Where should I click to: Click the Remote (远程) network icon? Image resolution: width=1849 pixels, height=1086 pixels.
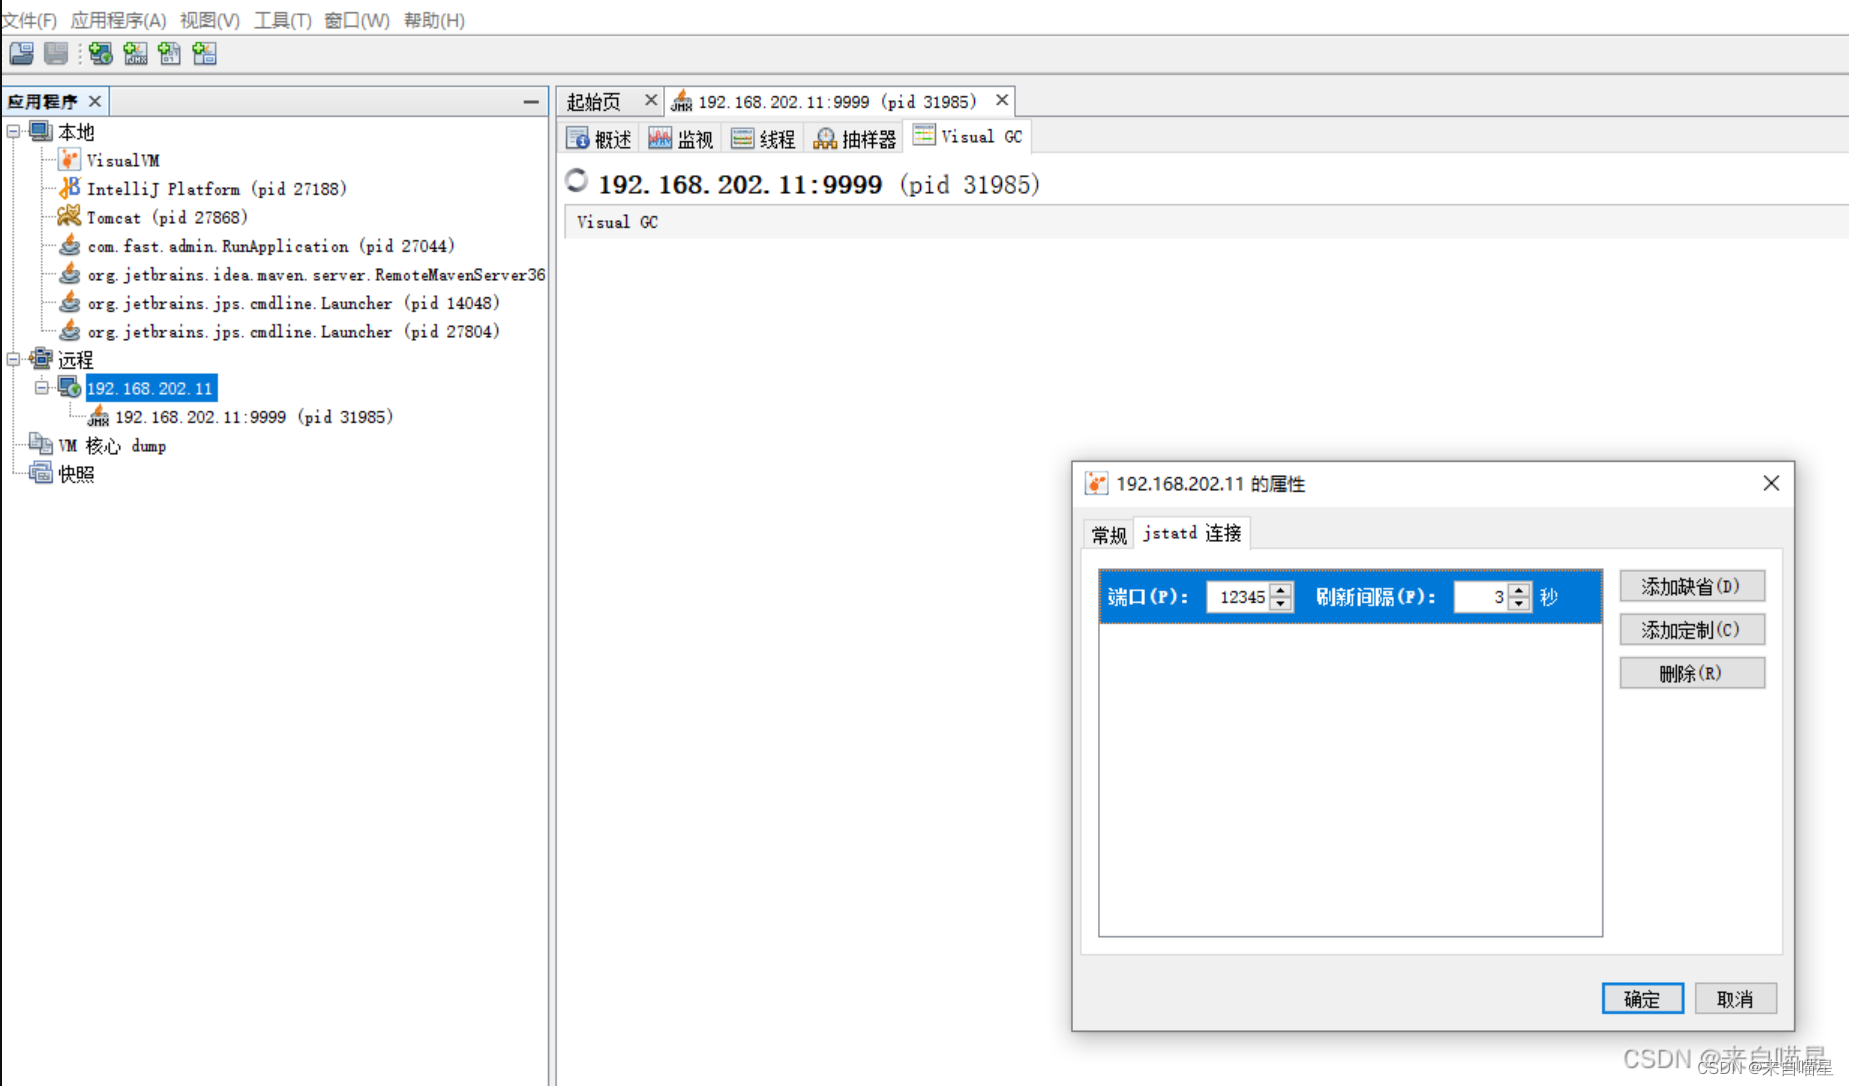41,359
